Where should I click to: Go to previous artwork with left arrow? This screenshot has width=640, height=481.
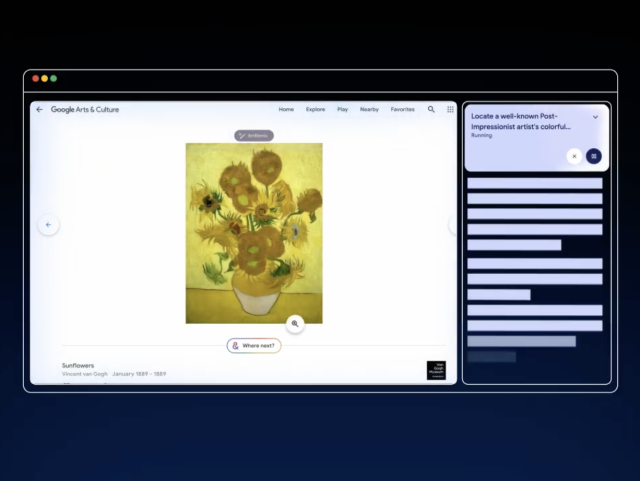point(49,225)
